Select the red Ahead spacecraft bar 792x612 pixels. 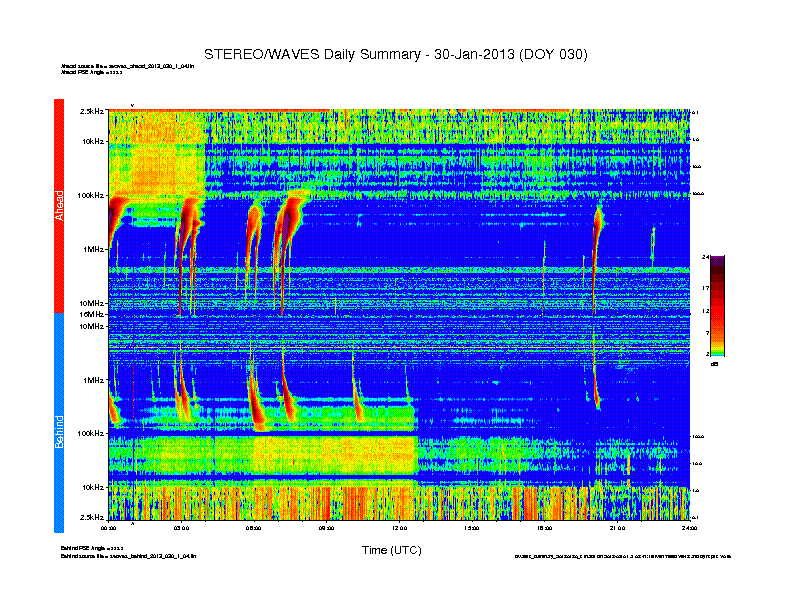tap(59, 206)
